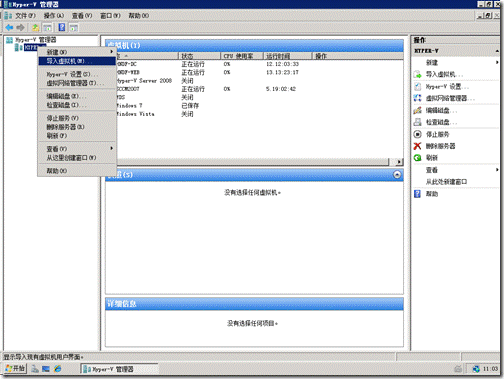This screenshot has height=379, width=504.
Task: Expand 查看 submenu arrow in actions pane
Action: (x=497, y=170)
